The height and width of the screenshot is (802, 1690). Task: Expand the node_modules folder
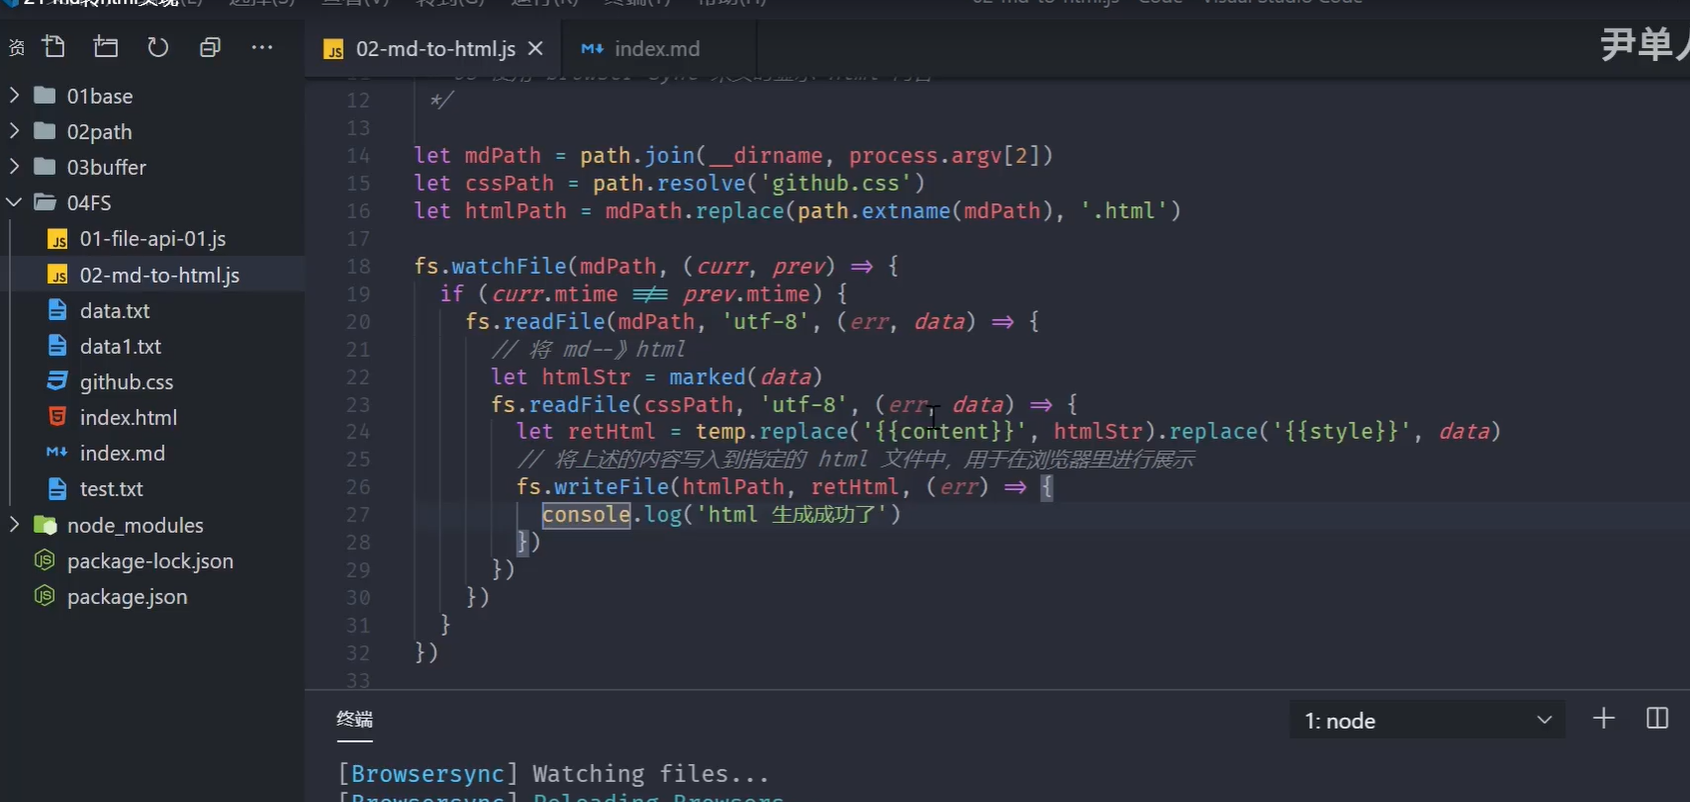[134, 526]
